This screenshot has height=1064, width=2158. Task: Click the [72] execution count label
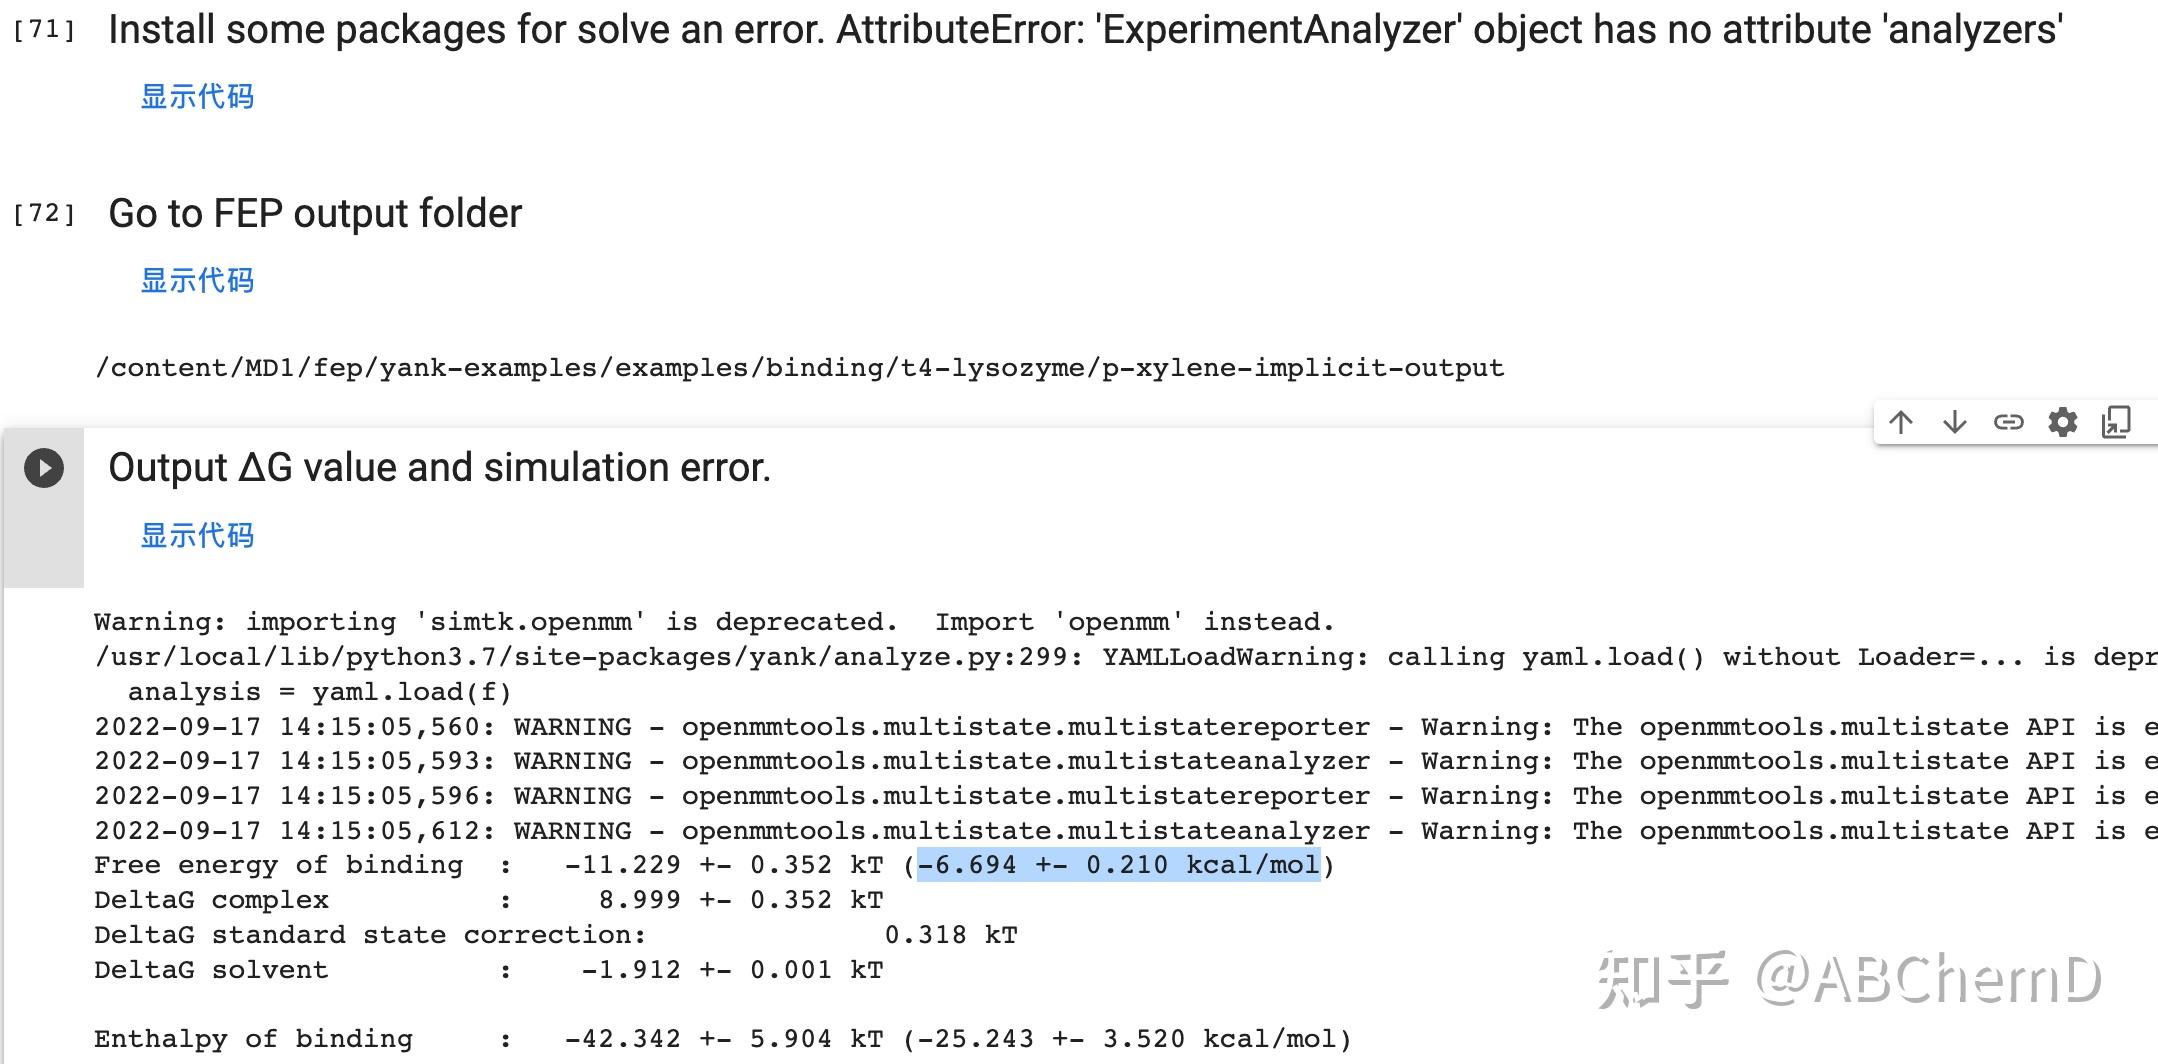pyautogui.click(x=44, y=214)
